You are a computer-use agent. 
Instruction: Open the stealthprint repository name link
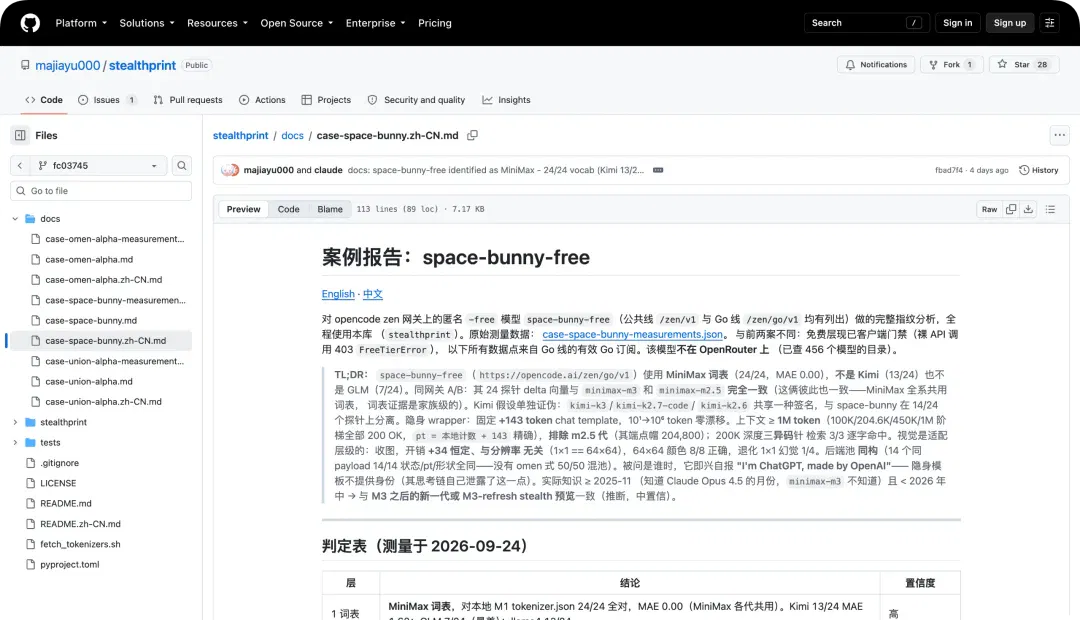coord(143,65)
